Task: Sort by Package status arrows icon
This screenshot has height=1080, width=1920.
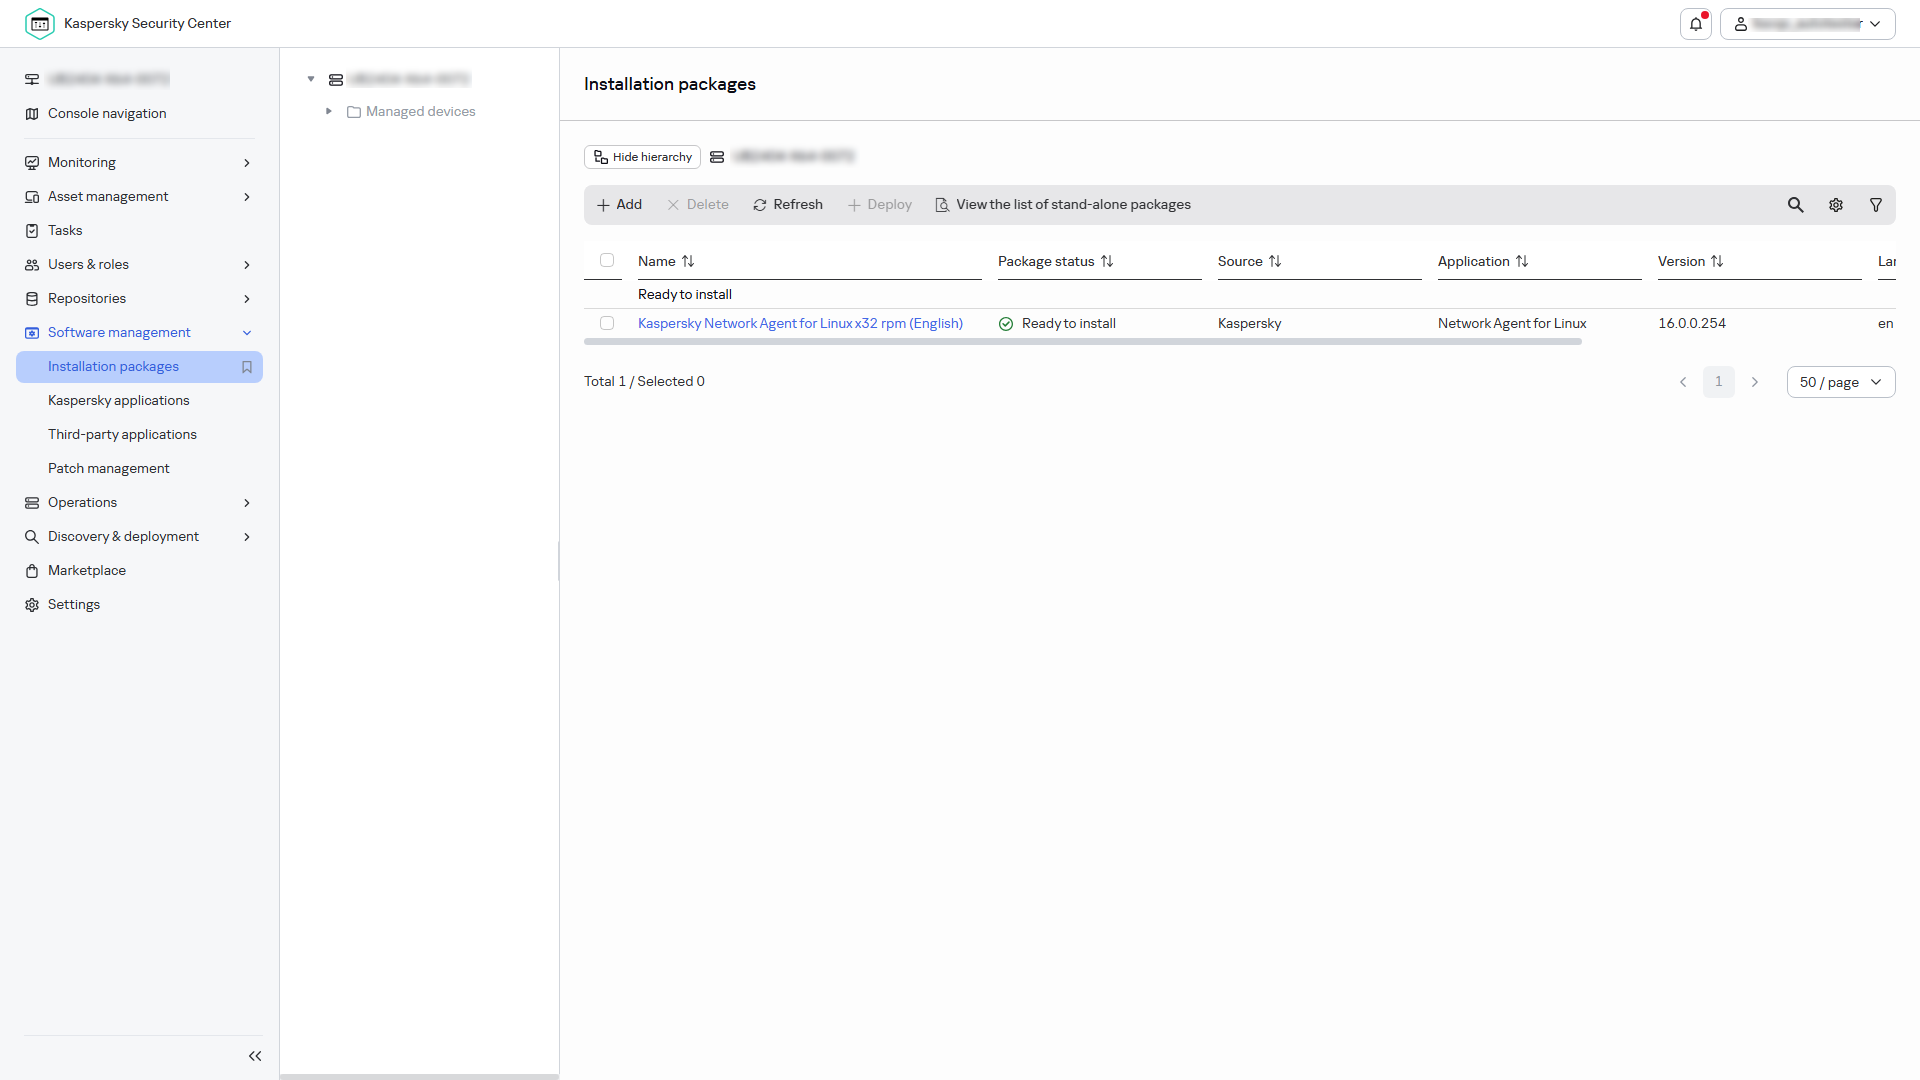Action: tap(1107, 261)
